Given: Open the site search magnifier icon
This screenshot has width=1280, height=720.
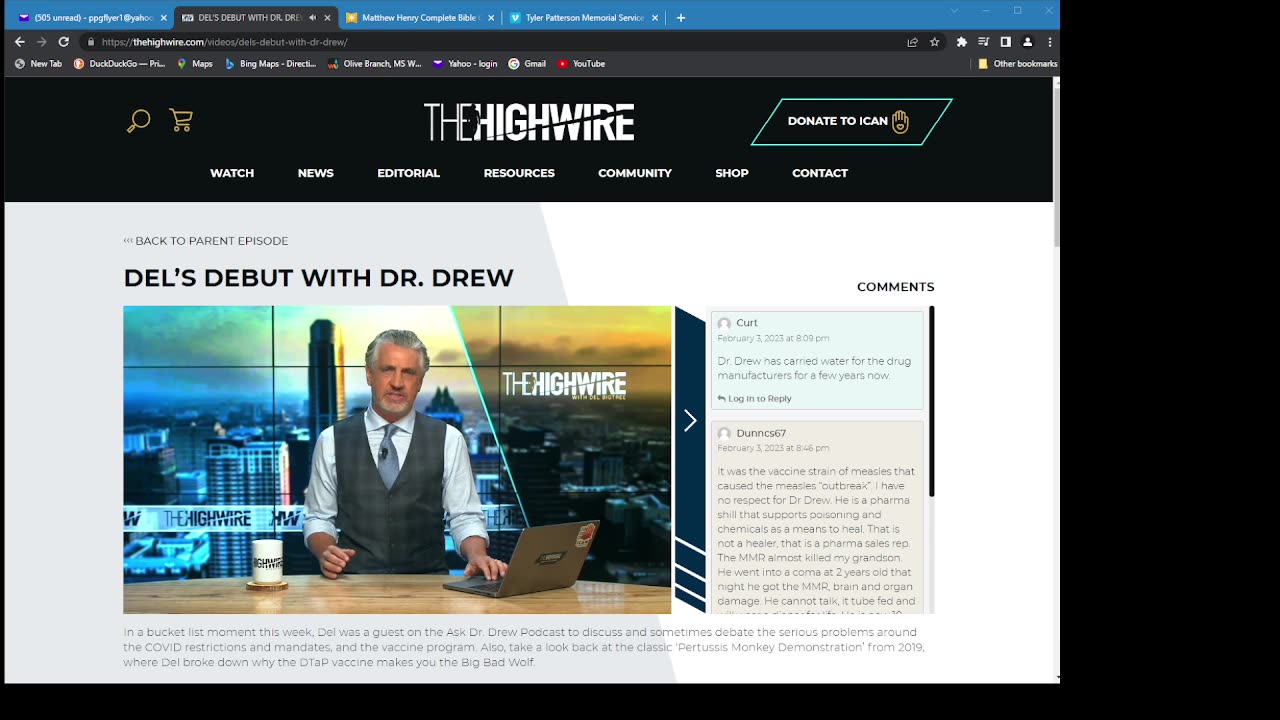Looking at the screenshot, I should tap(138, 121).
